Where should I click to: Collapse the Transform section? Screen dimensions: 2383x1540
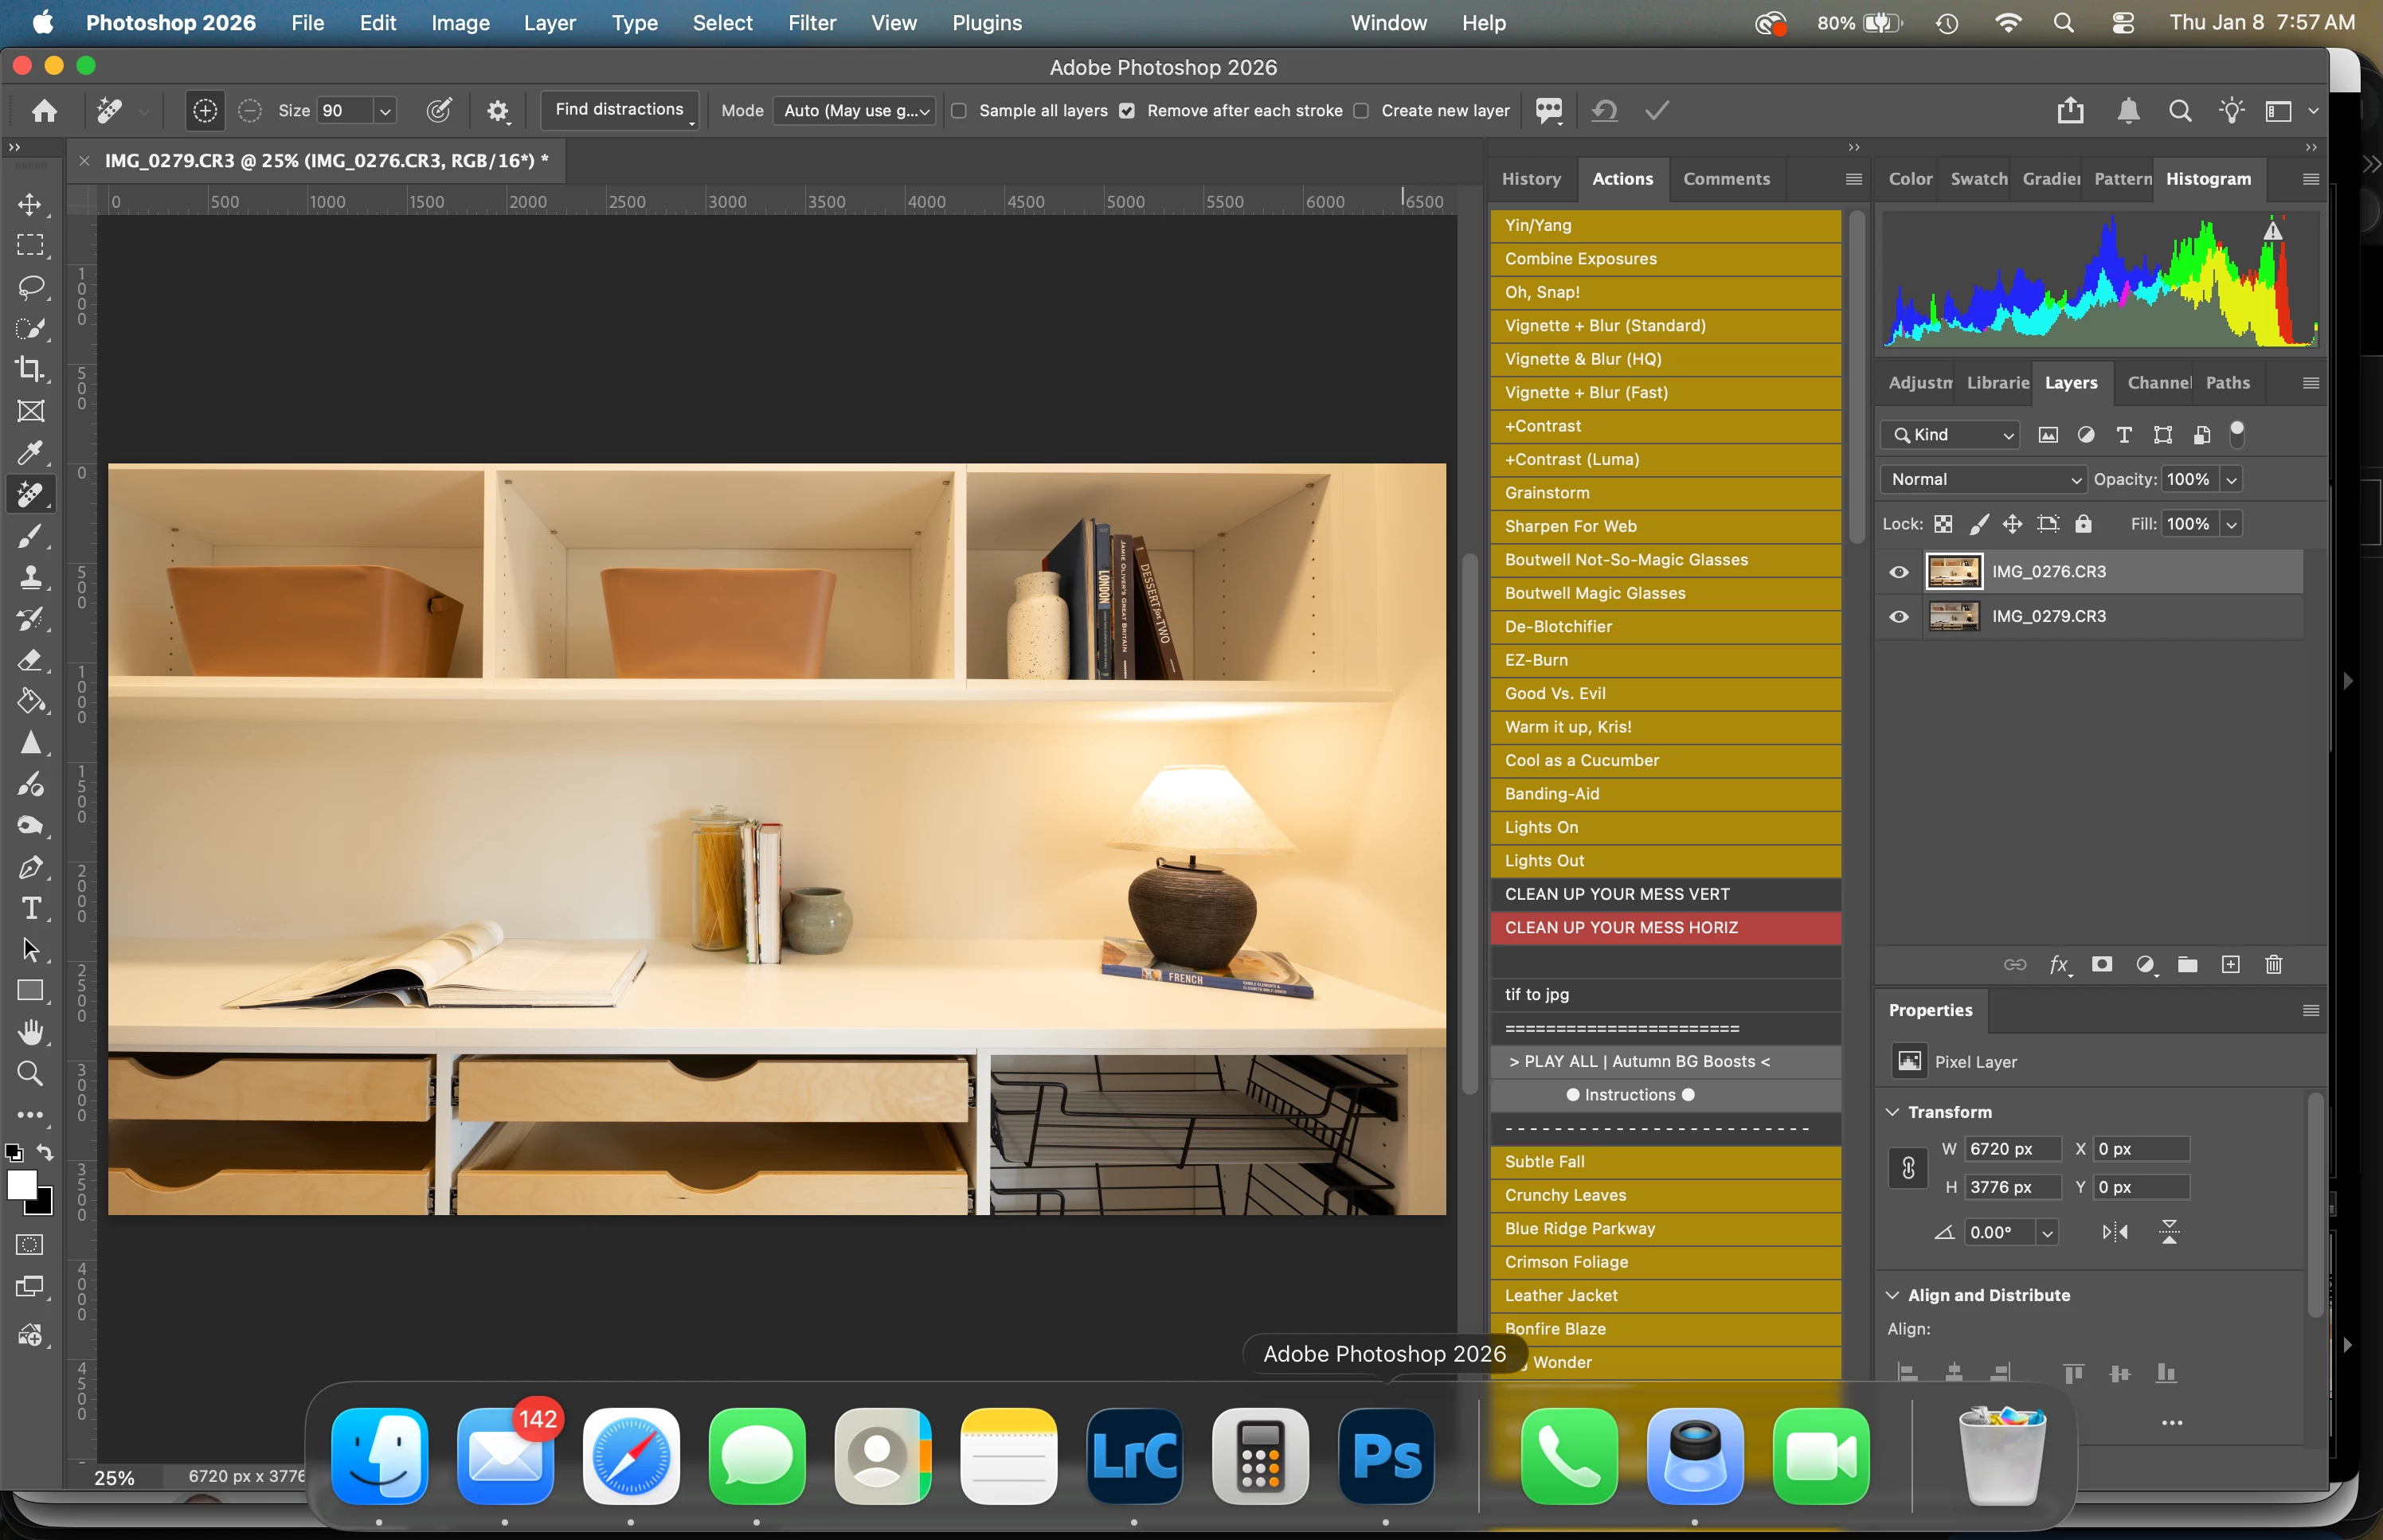(1892, 1112)
